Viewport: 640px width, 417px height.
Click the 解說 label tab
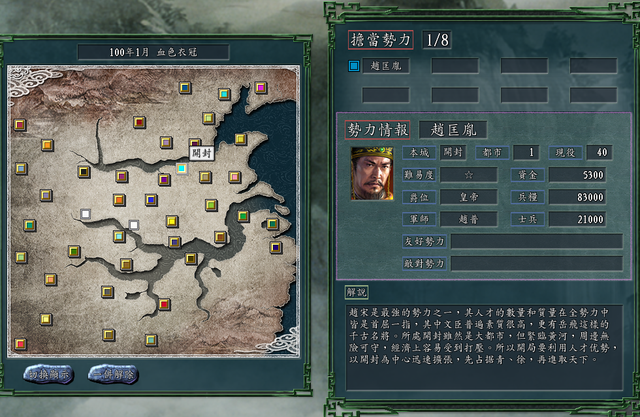click(356, 292)
